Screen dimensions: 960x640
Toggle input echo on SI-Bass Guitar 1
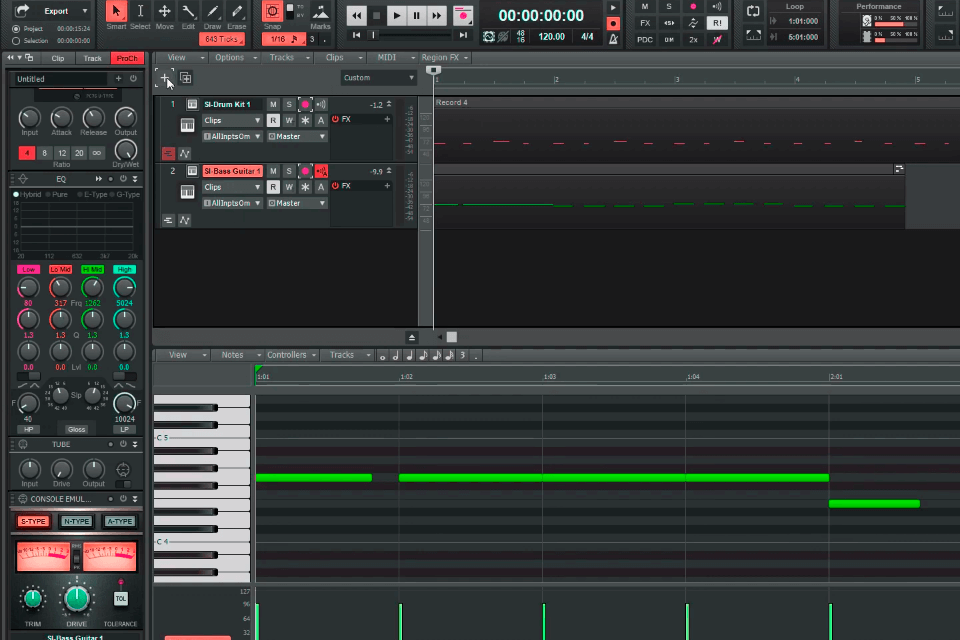(x=321, y=171)
